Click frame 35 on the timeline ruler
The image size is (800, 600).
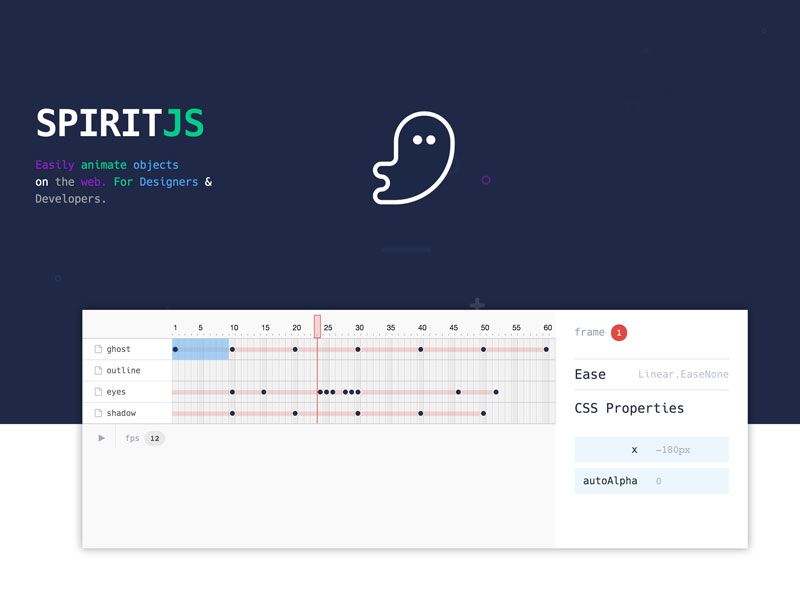(x=391, y=328)
